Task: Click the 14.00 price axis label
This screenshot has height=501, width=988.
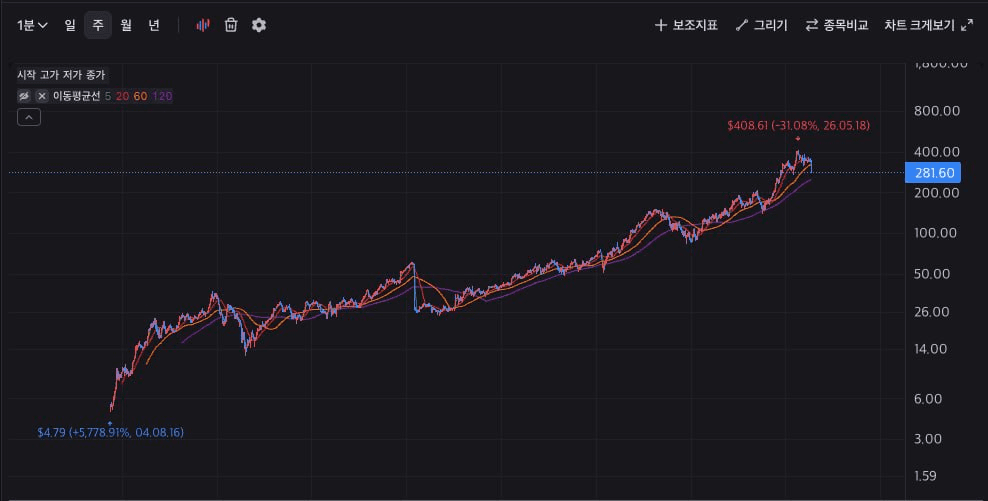Action: [x=931, y=349]
